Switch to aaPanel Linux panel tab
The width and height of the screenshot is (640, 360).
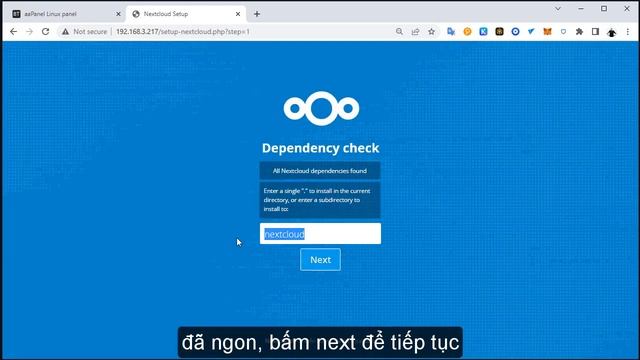coord(64,14)
